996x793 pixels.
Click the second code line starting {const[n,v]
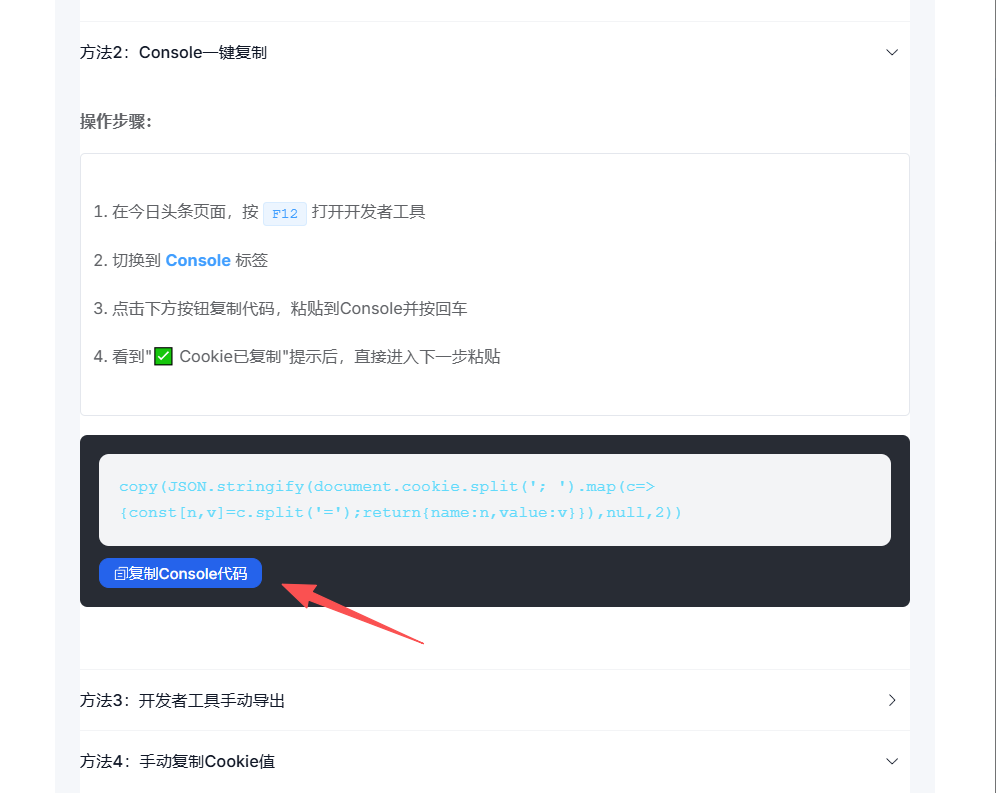click(400, 513)
